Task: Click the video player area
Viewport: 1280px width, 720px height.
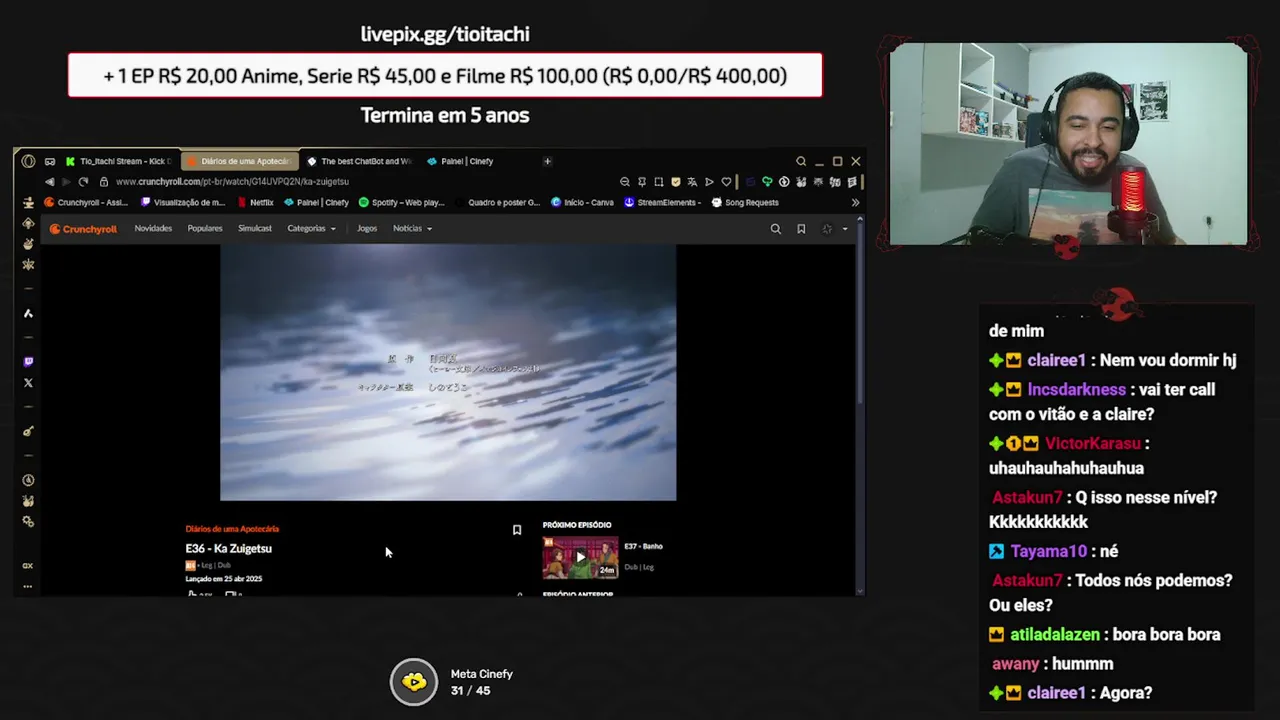Action: pos(448,372)
